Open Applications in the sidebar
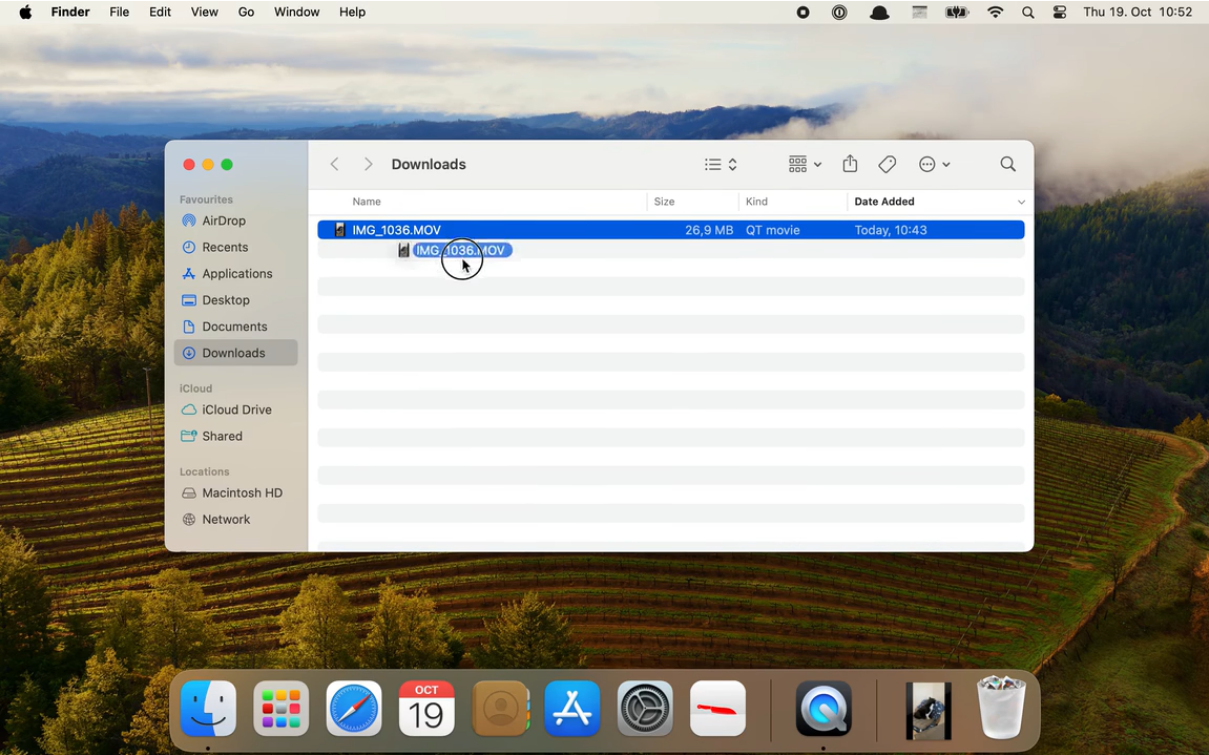The image size is (1209, 755). tap(237, 274)
